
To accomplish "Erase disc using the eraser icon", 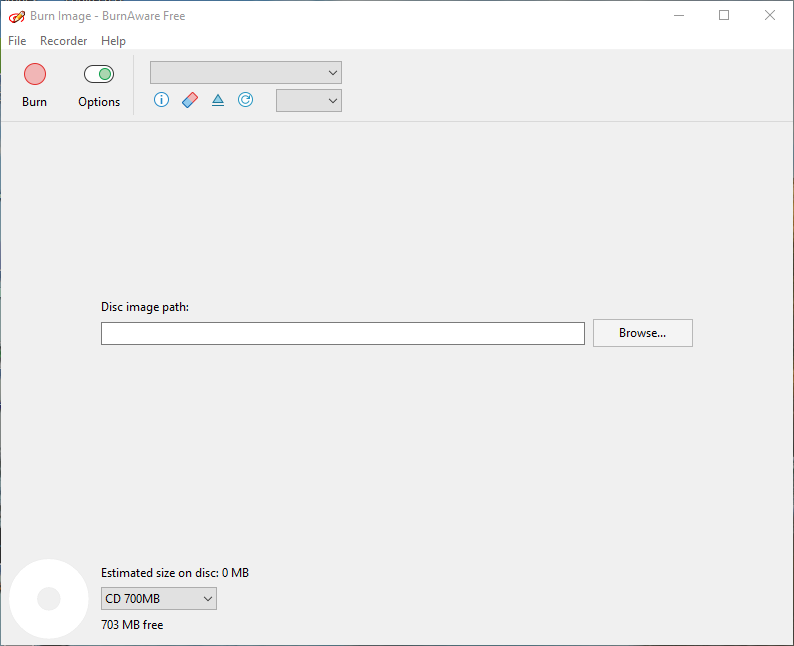I will click(190, 100).
